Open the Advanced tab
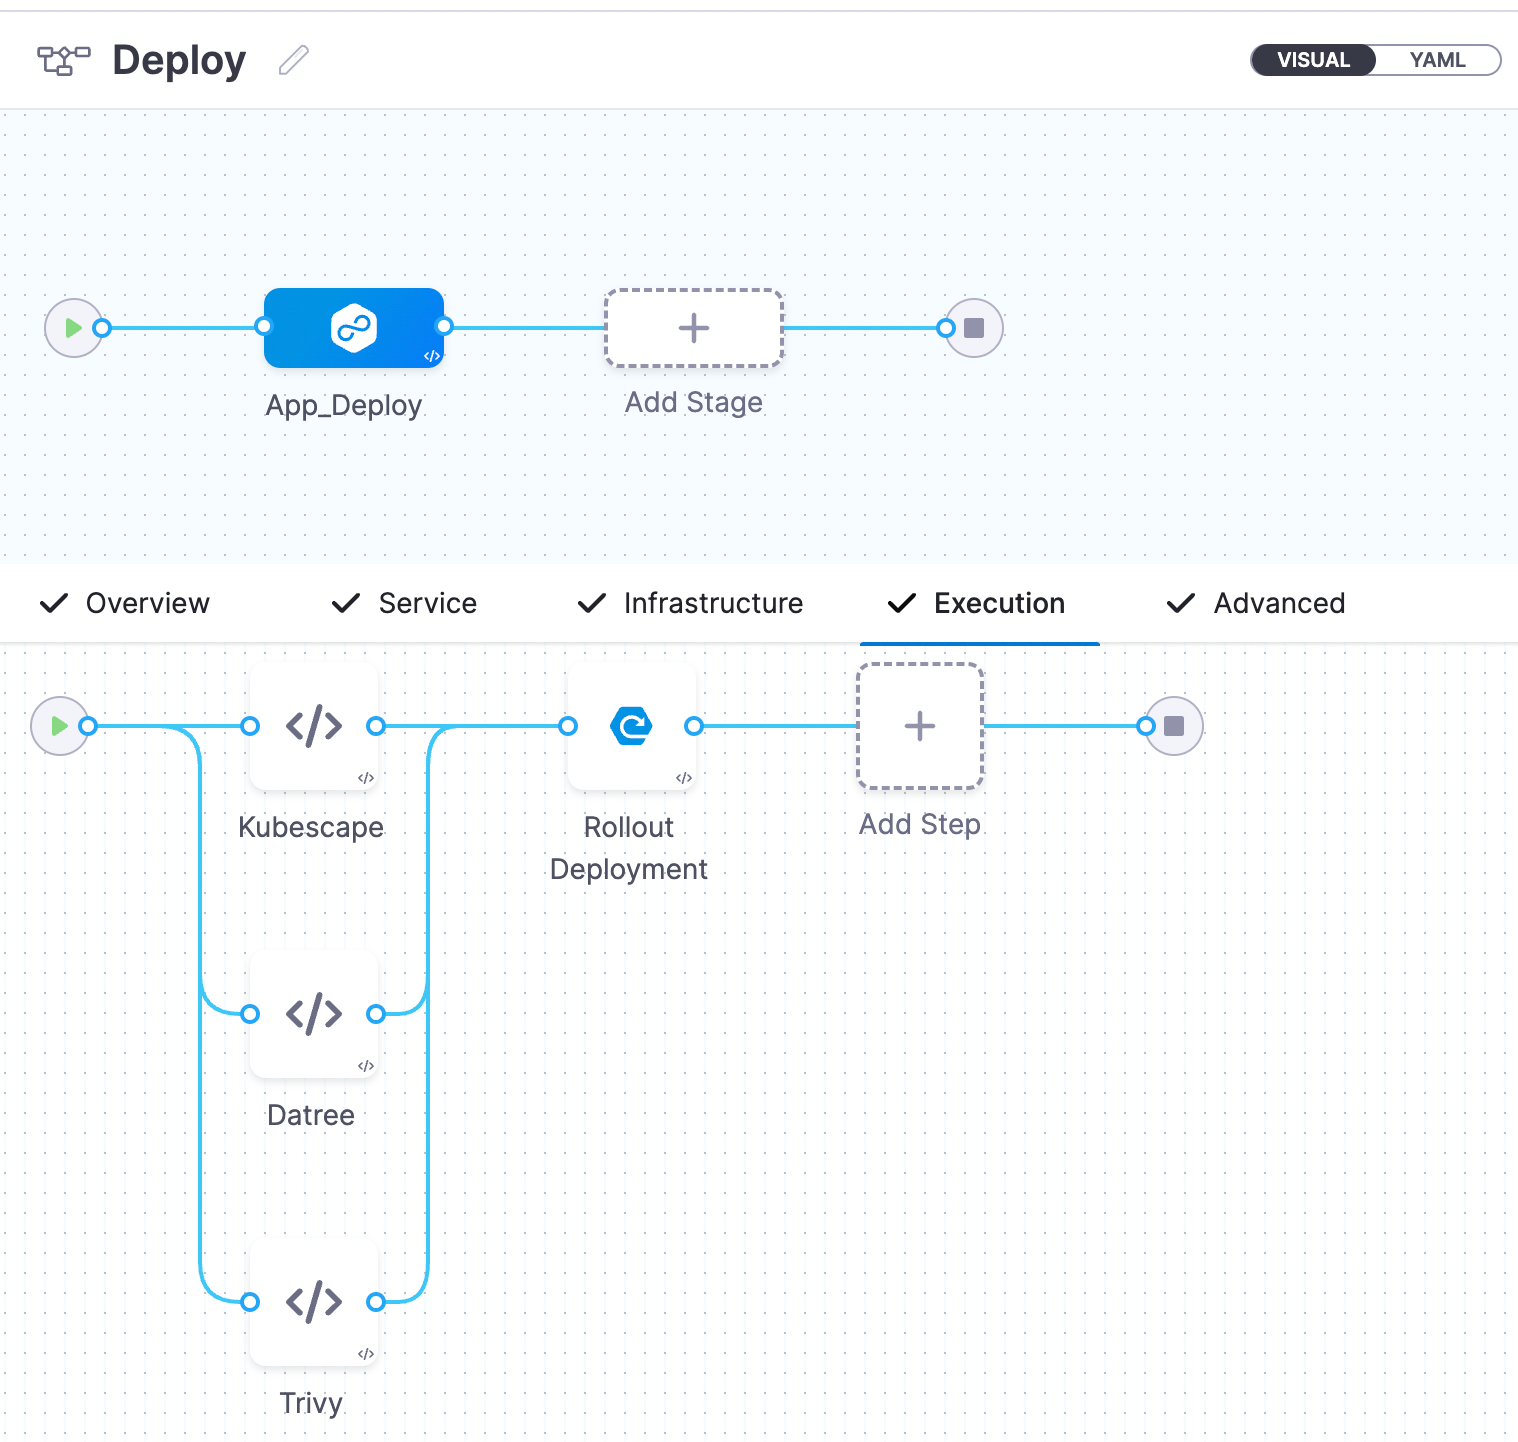1518x1442 pixels. coord(1256,603)
